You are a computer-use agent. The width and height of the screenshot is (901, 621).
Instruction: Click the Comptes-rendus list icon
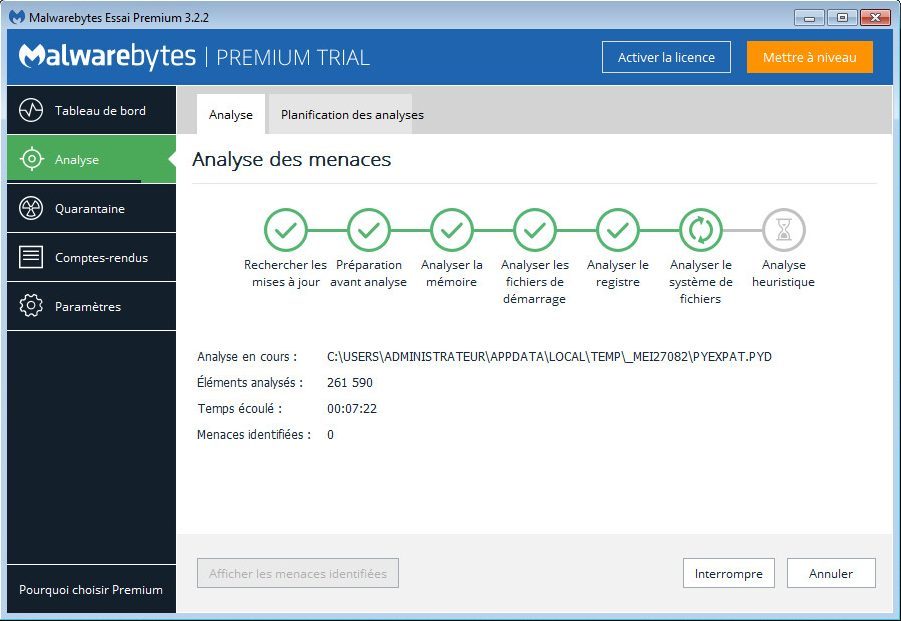tap(31, 257)
